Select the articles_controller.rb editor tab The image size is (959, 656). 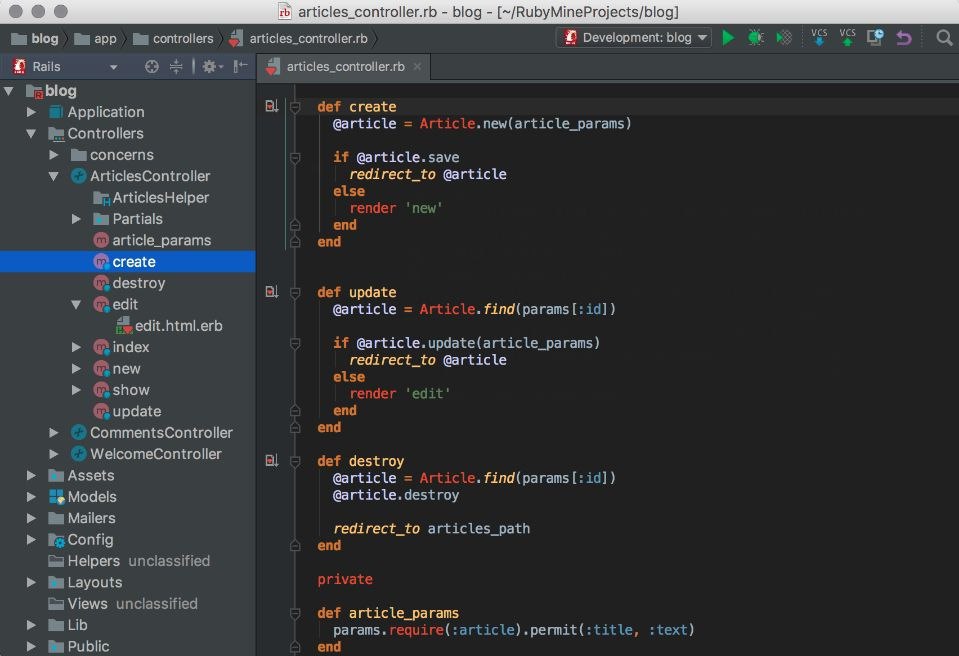pyautogui.click(x=344, y=66)
